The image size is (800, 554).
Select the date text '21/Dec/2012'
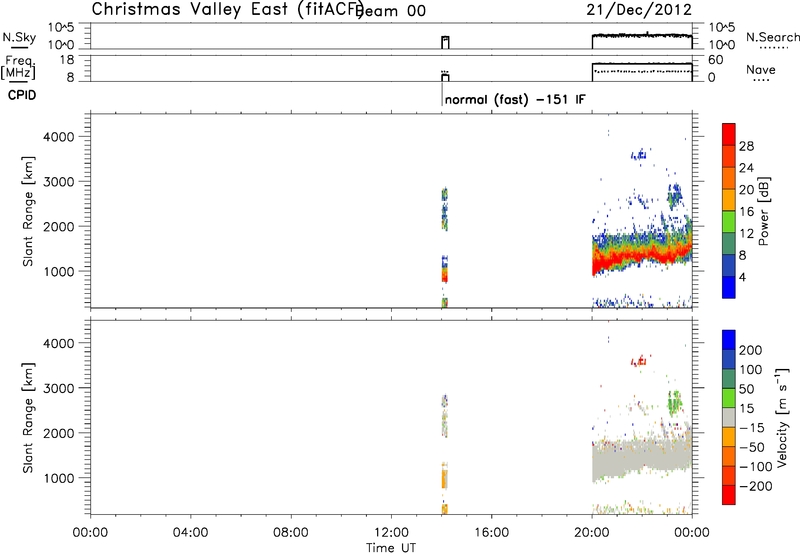(639, 10)
